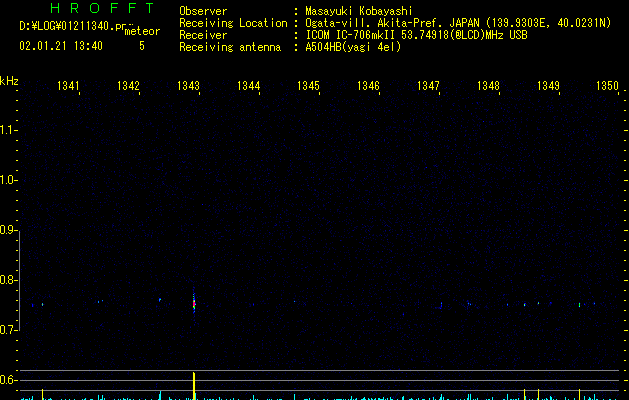629x400 pixels.
Task: Click time axis marker 1349
Action: pos(548,86)
